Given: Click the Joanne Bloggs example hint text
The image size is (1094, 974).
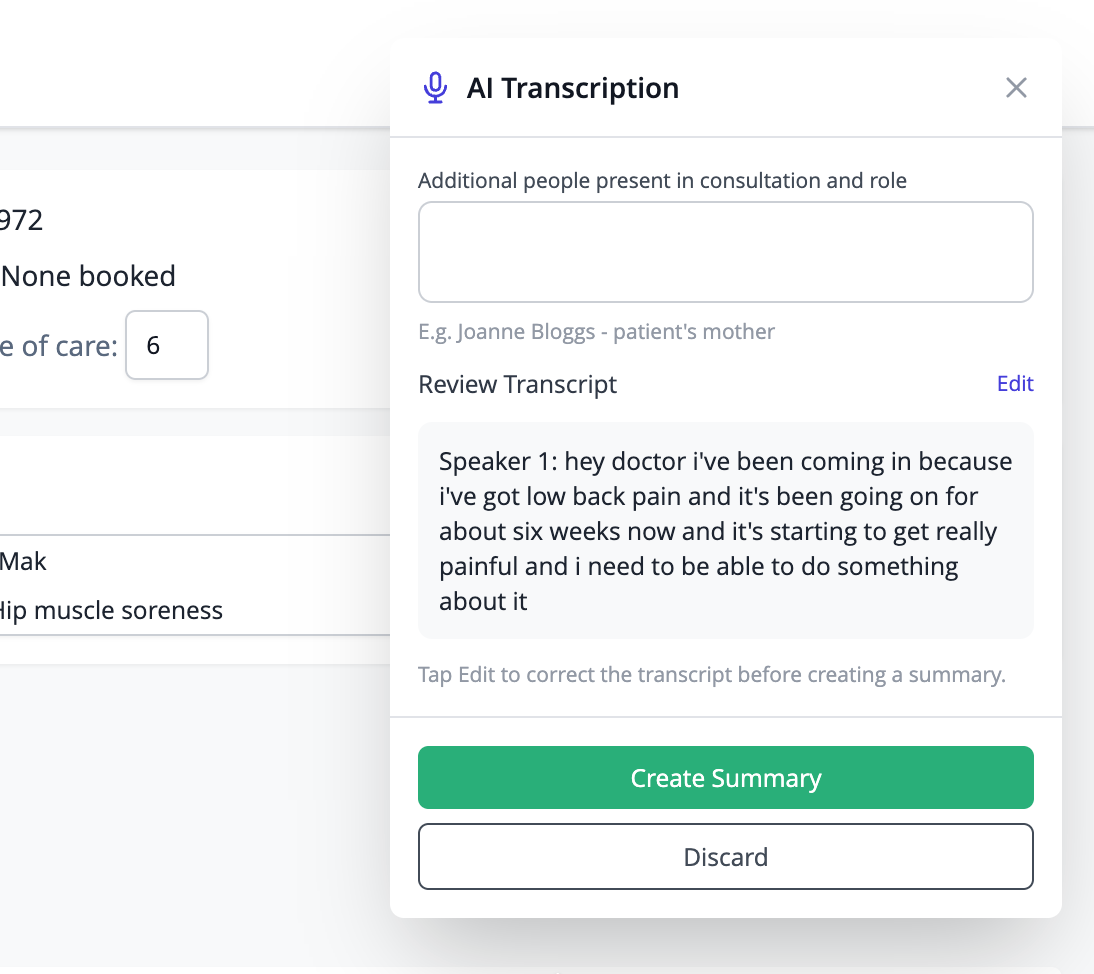Looking at the screenshot, I should [597, 331].
